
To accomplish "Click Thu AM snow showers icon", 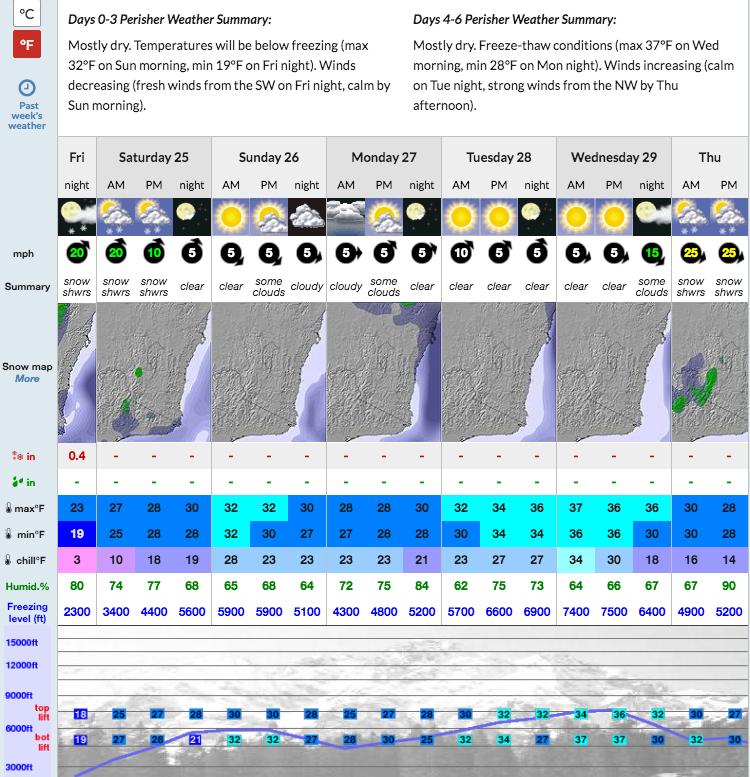I will coord(691,217).
